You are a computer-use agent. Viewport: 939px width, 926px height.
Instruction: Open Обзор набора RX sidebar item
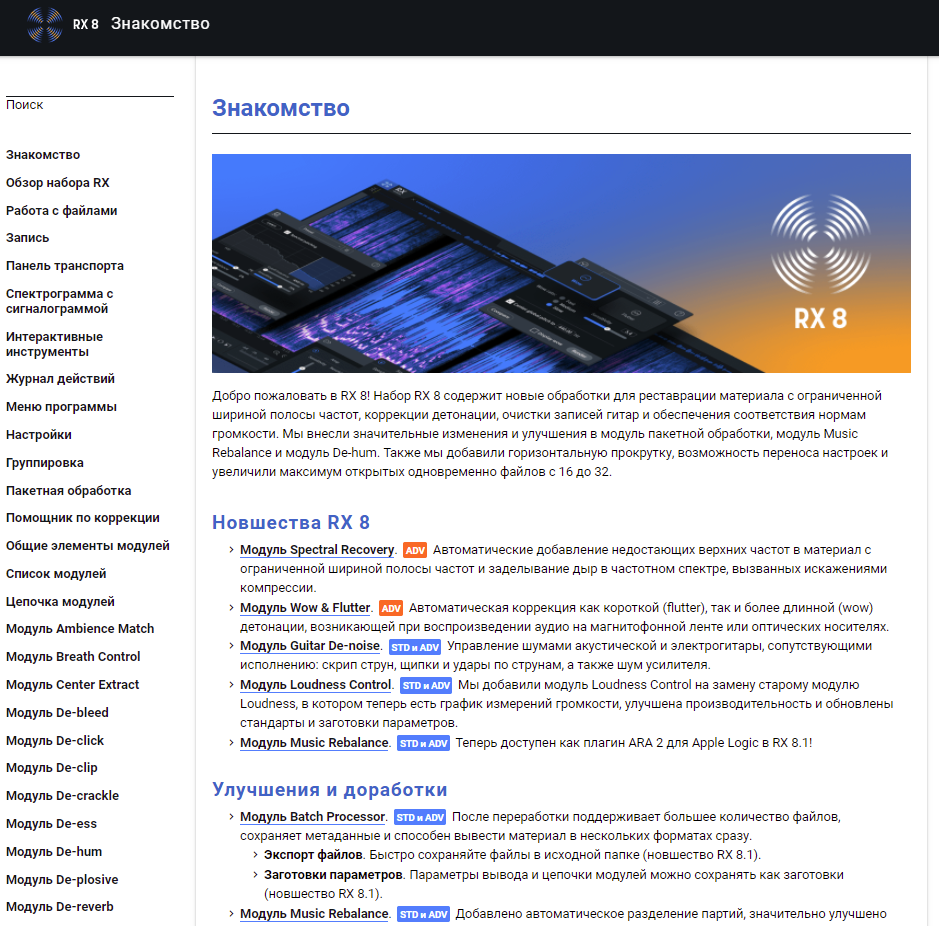[57, 183]
